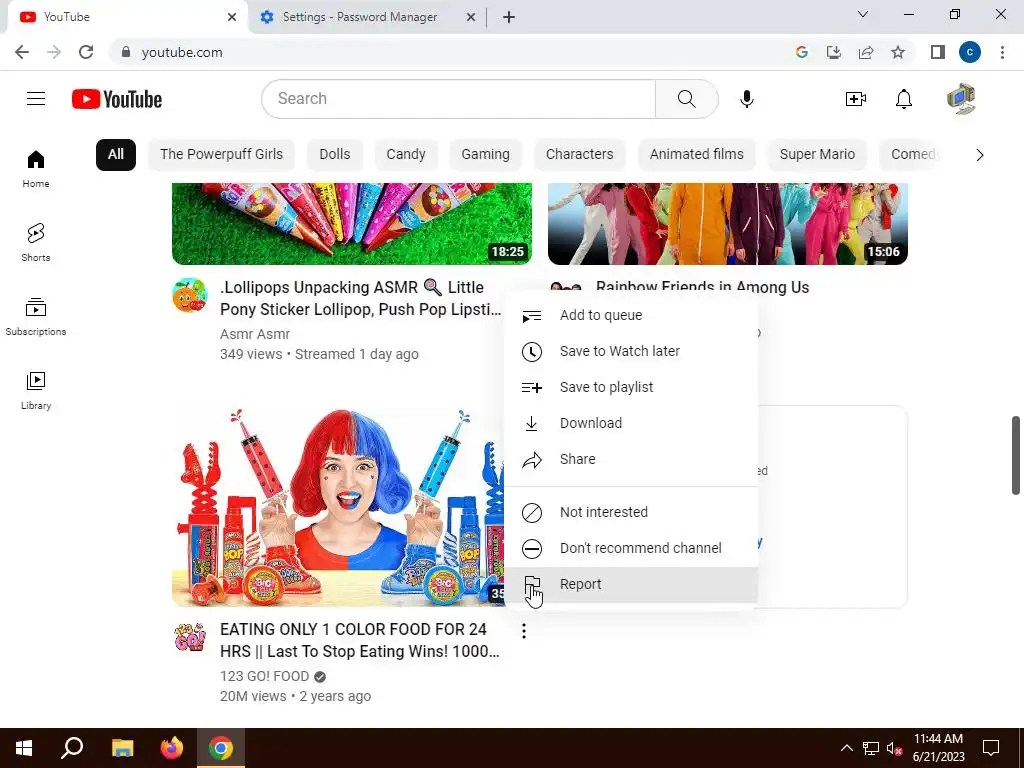The height and width of the screenshot is (768, 1024).
Task: Open Library in the sidebar
Action: click(x=36, y=391)
